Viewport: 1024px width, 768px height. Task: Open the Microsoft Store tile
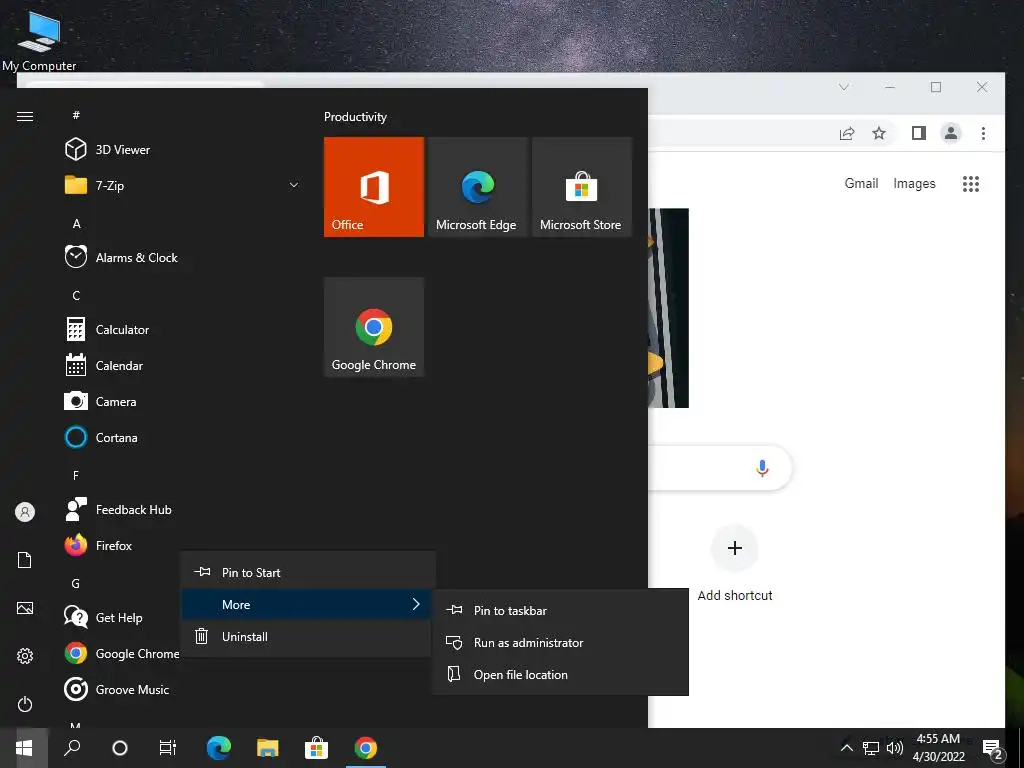(581, 187)
